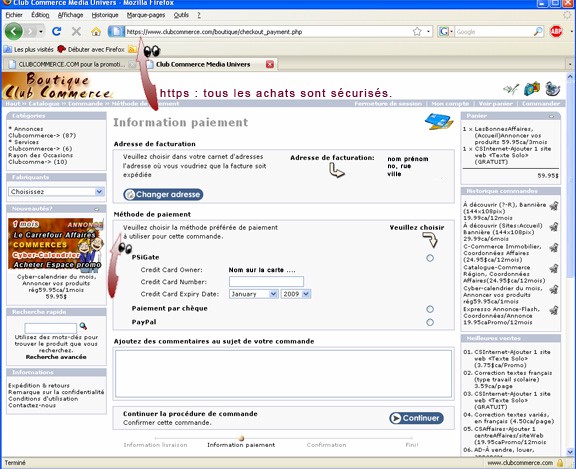Viewport: 576px width, 469px height.
Task: Click the Adblock Plus ABP icon
Action: tap(556, 32)
